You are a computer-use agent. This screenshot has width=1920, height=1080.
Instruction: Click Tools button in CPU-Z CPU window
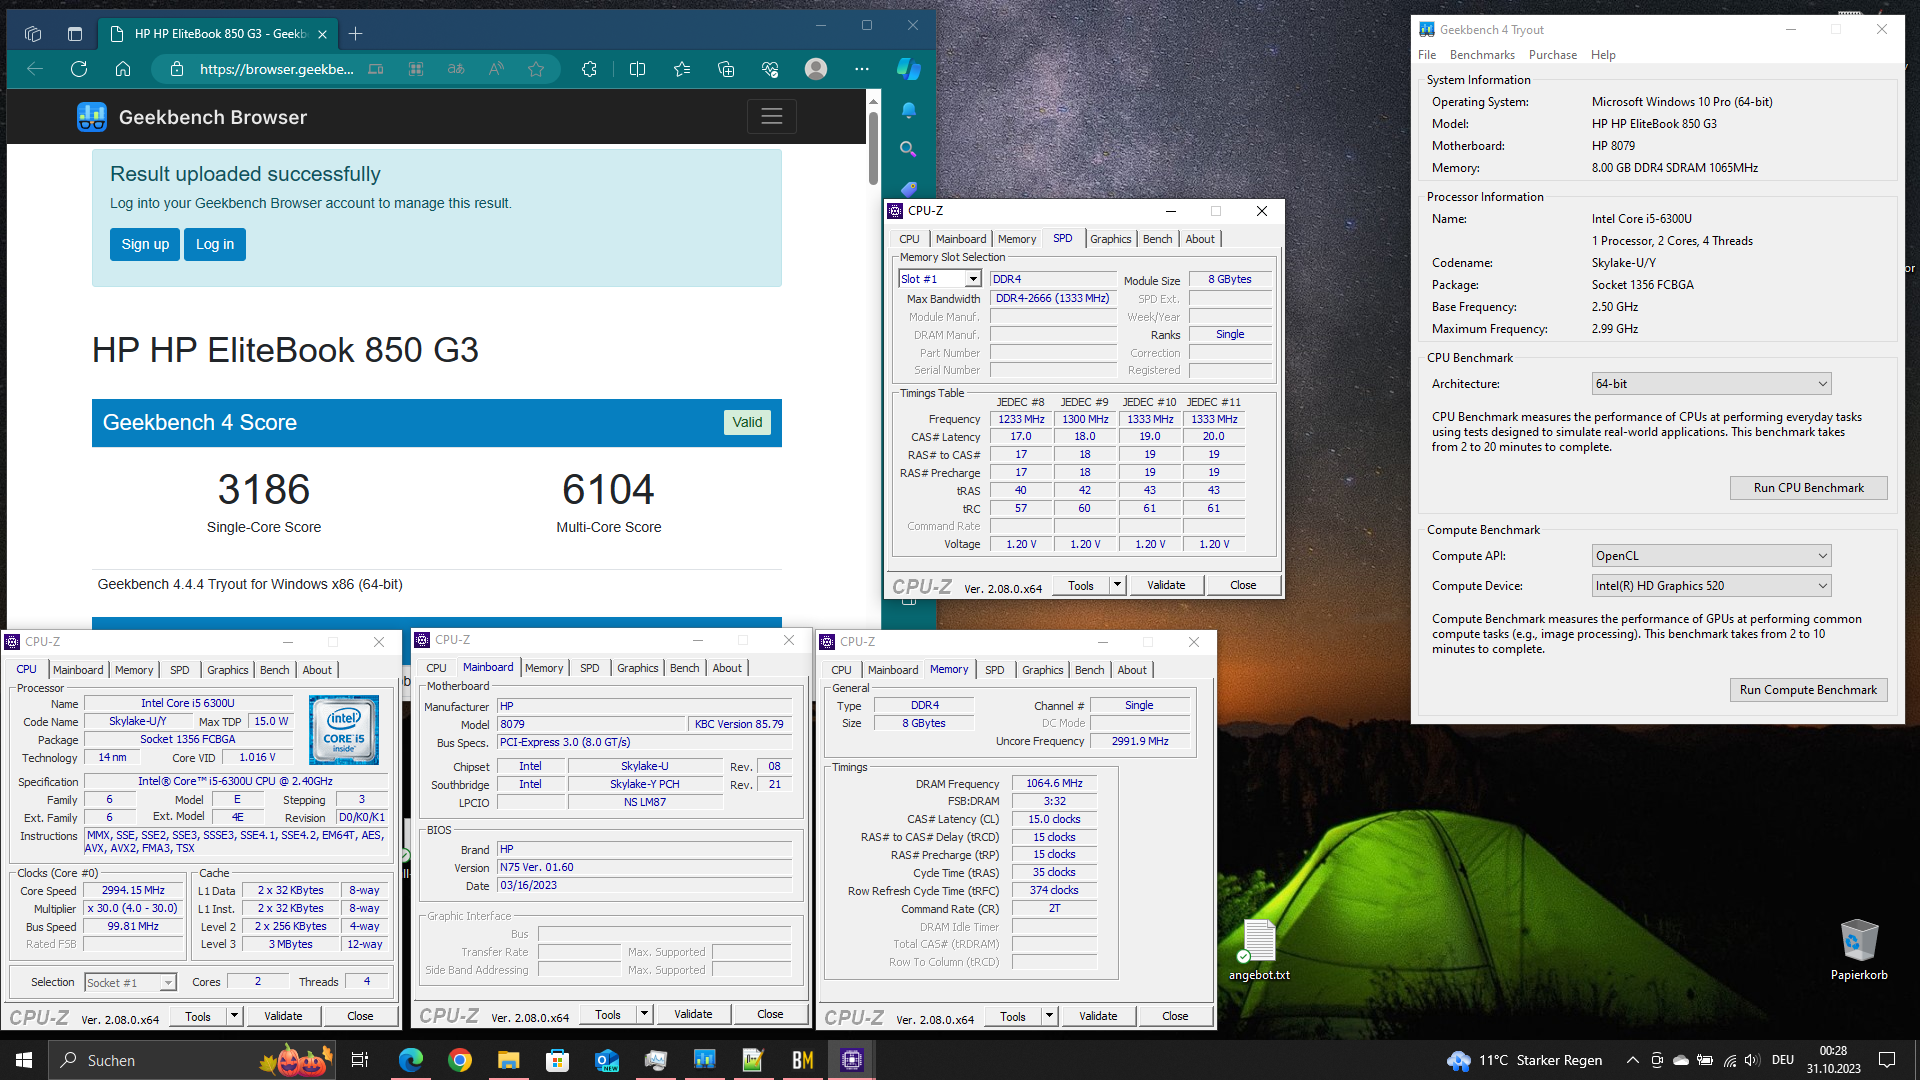[198, 1016]
